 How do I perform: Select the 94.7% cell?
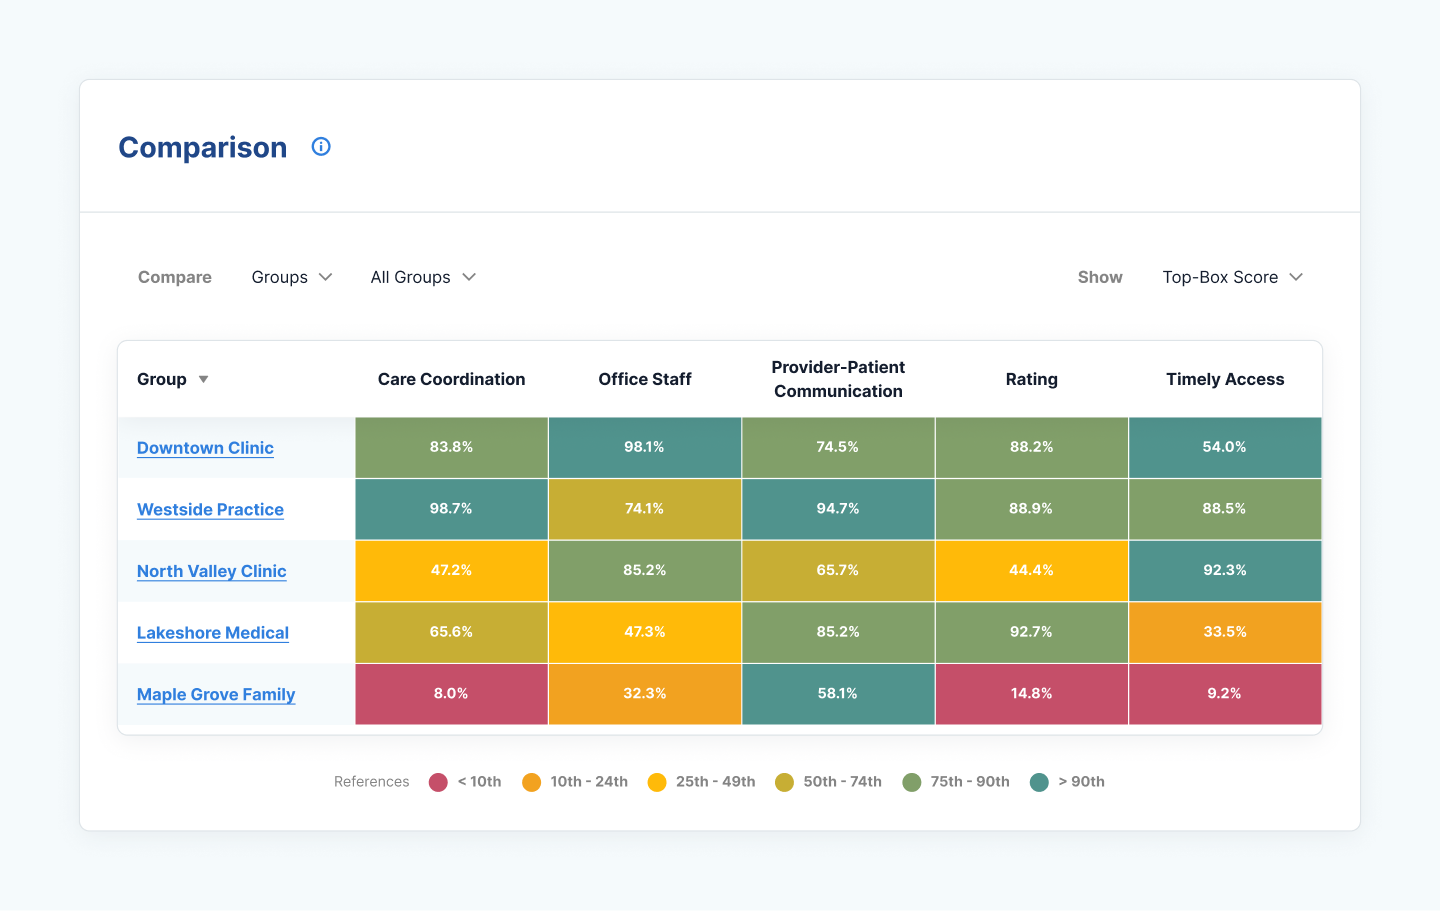click(838, 509)
